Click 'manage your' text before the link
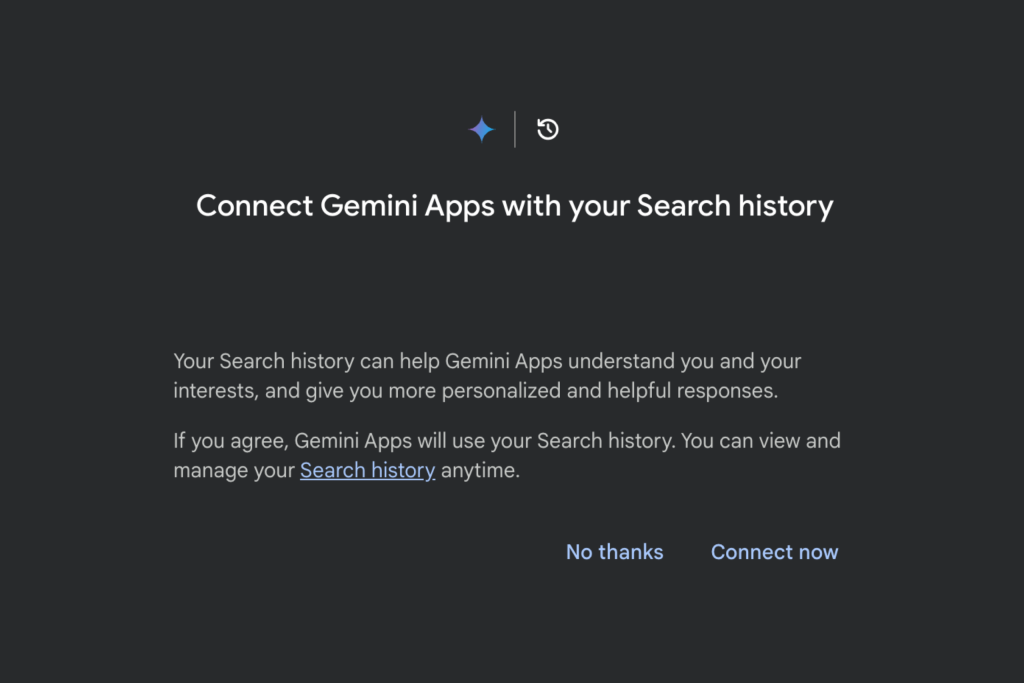1024x683 pixels. point(234,471)
